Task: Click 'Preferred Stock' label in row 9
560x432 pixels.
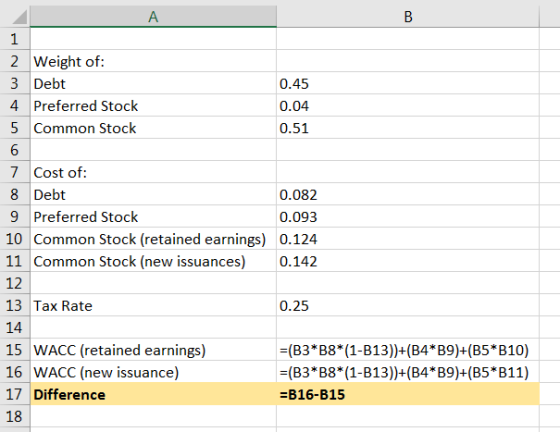Action: [x=86, y=217]
